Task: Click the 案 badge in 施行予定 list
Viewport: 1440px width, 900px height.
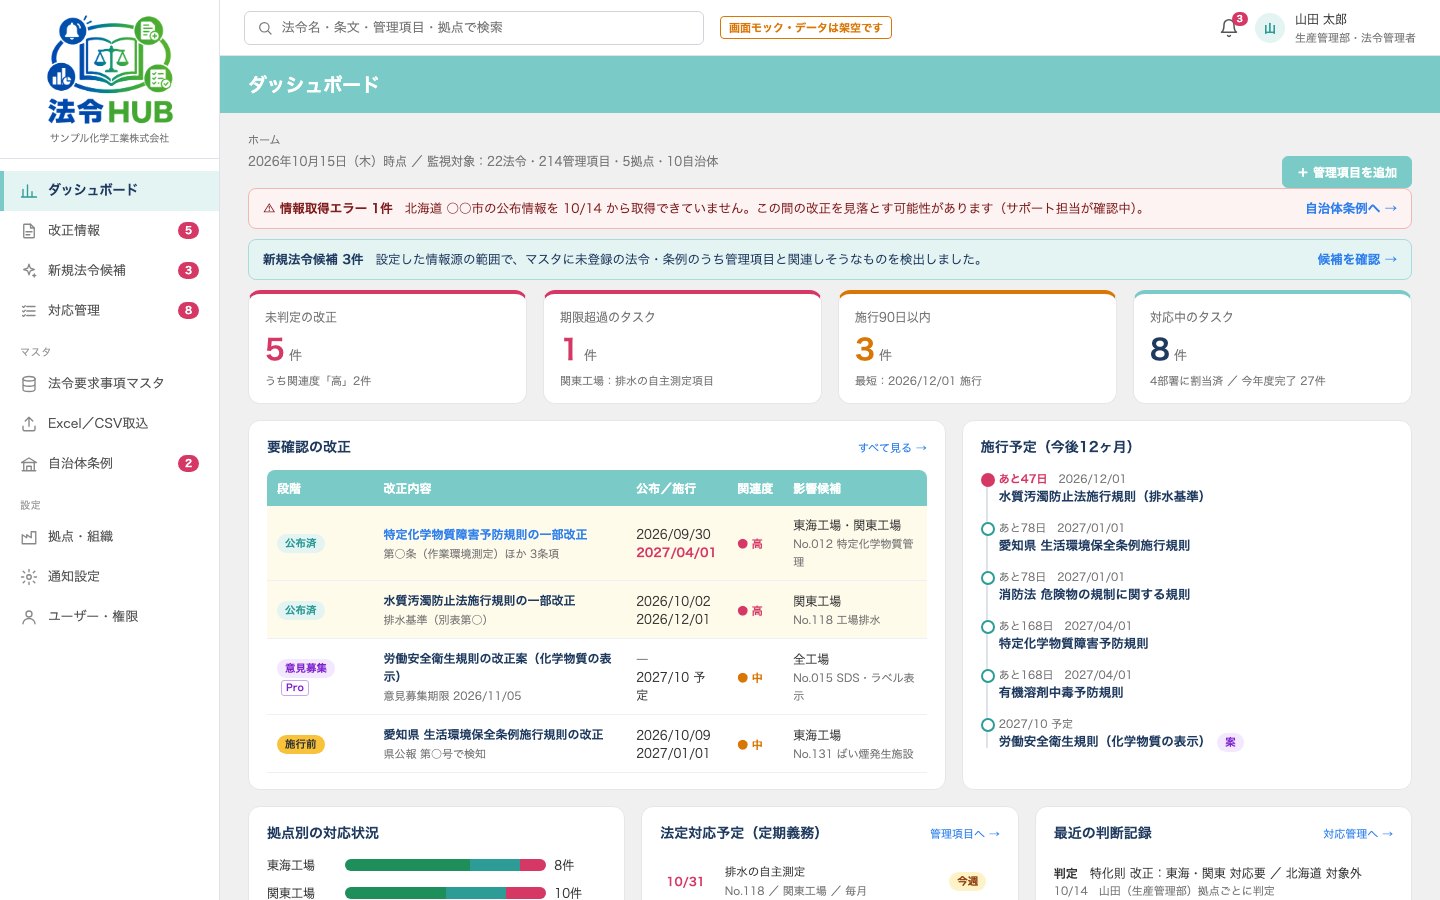Action: click(x=1230, y=743)
